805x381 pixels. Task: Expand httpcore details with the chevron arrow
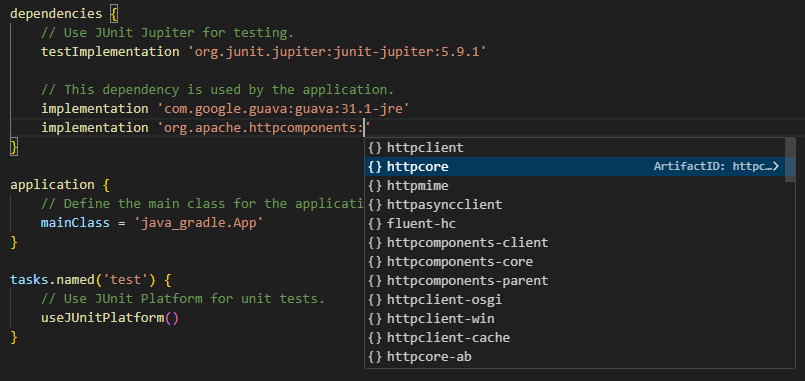coord(776,166)
